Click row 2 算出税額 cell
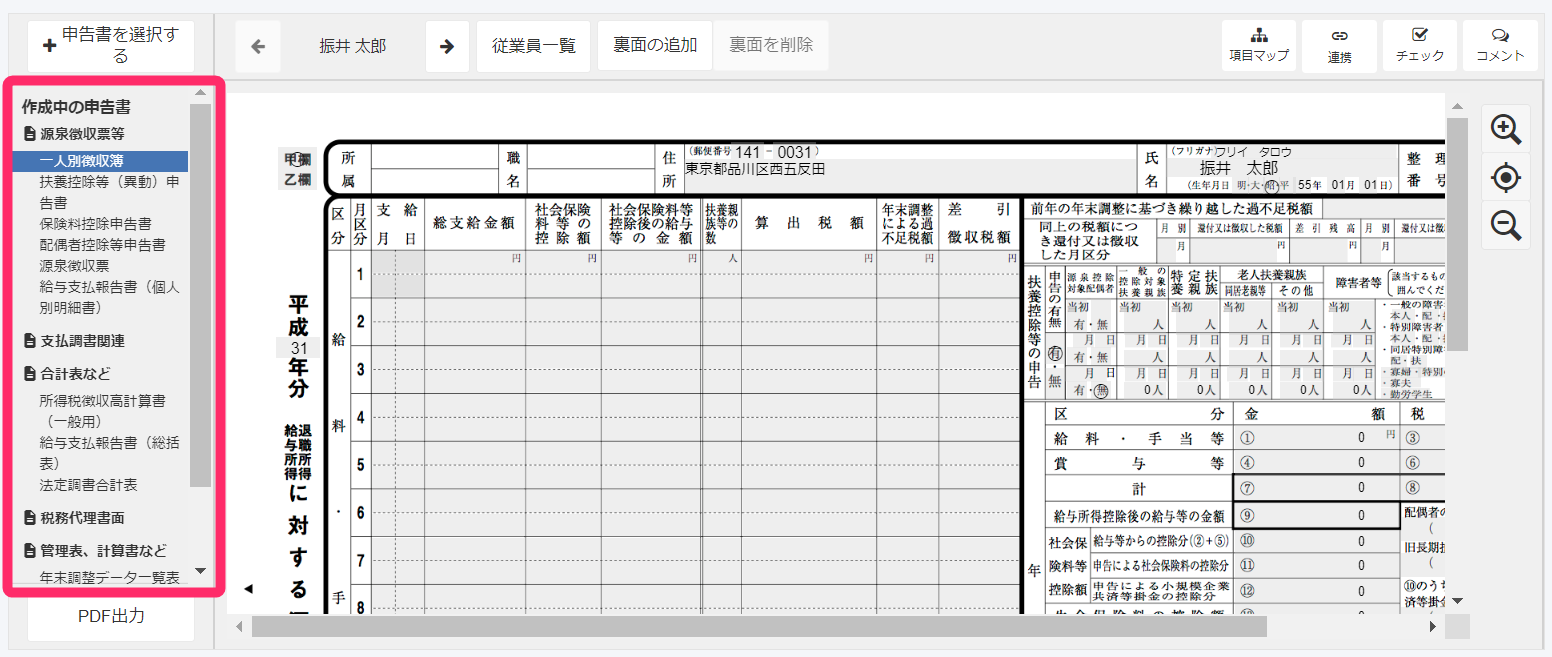The image size is (1552, 657). [x=809, y=322]
